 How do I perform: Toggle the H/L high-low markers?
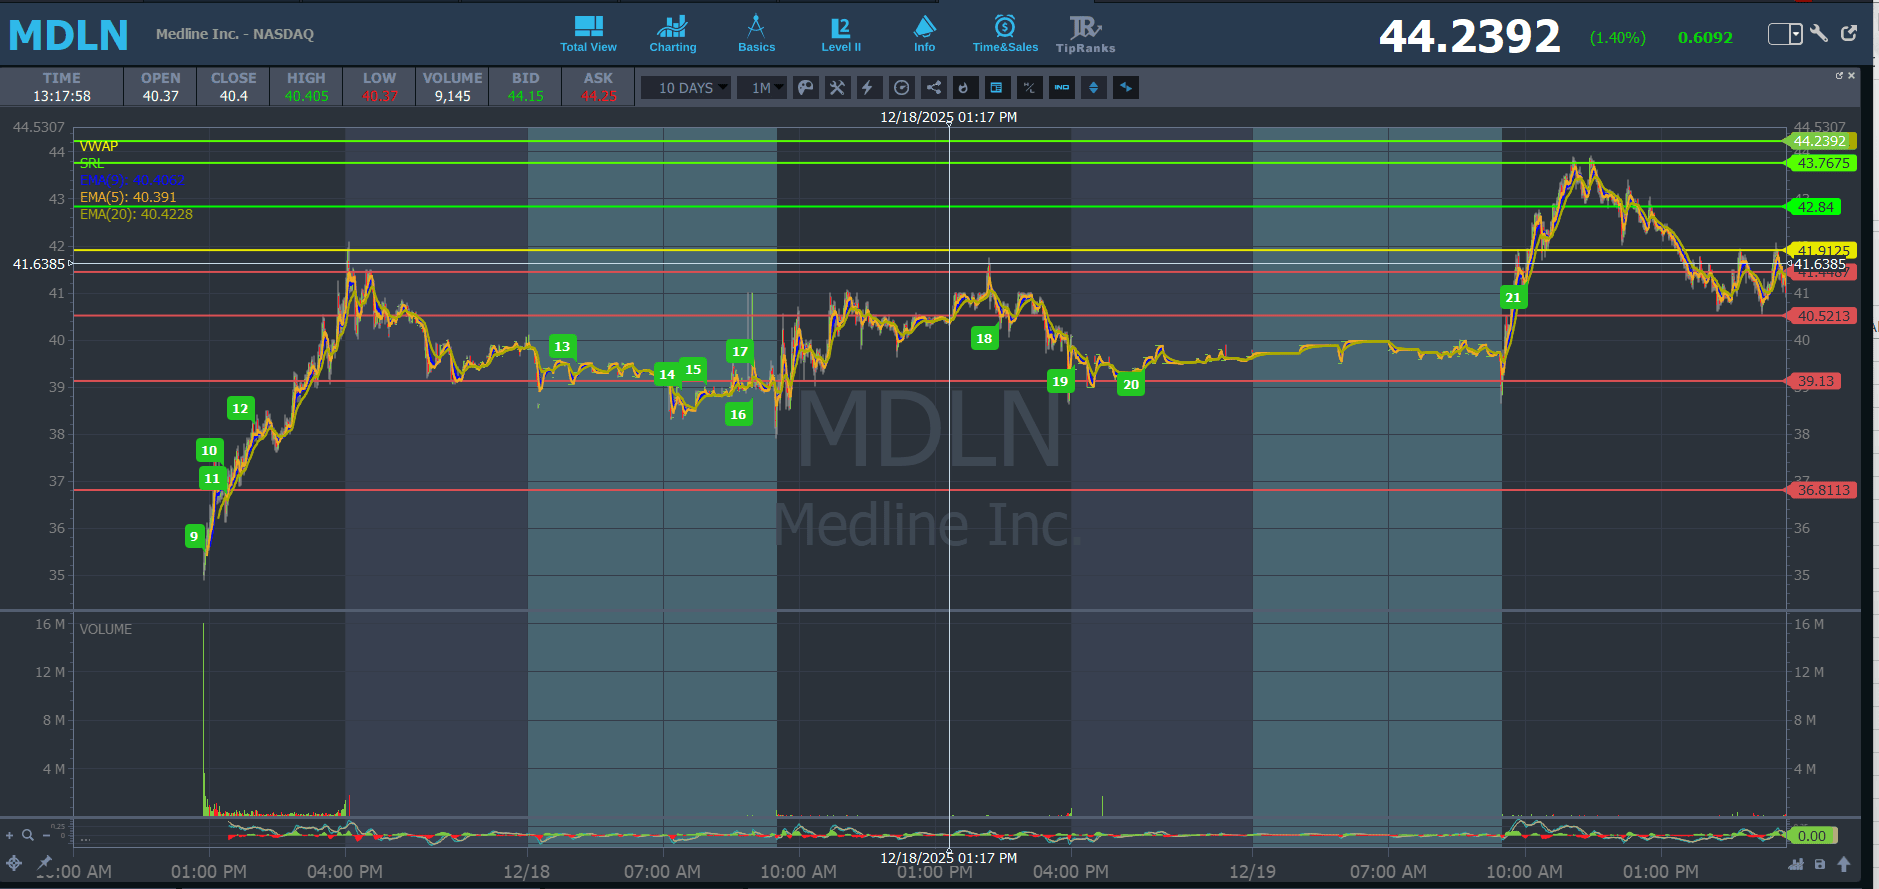[1029, 88]
